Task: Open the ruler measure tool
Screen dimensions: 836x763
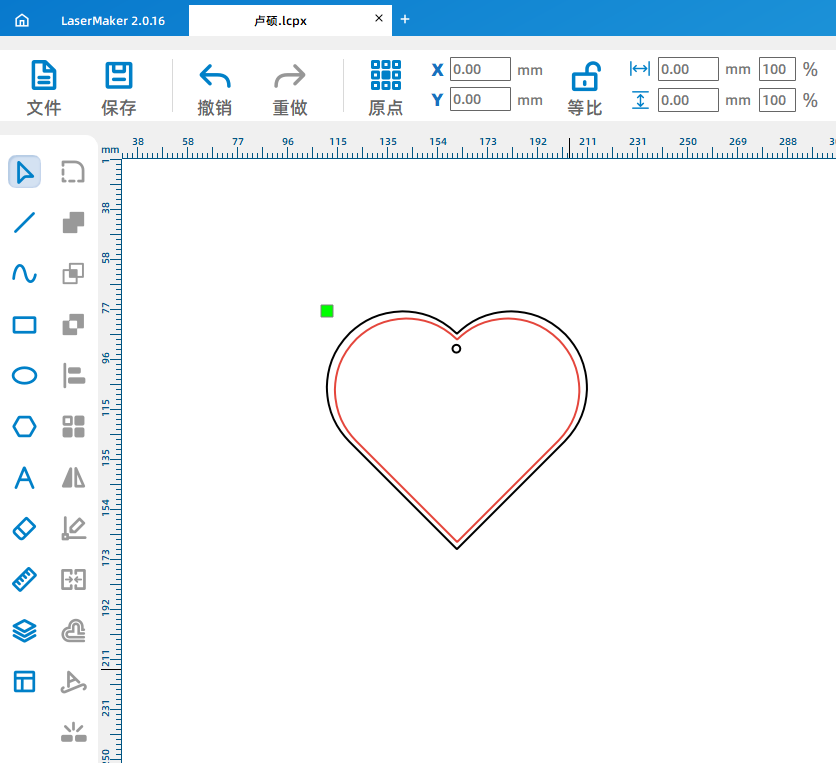Action: point(24,580)
